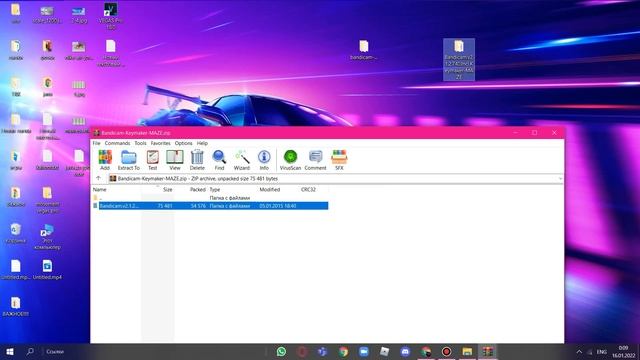Select the Untitled.mp4 file with blue icon
This screenshot has width=640, height=360.
click(x=47, y=270)
